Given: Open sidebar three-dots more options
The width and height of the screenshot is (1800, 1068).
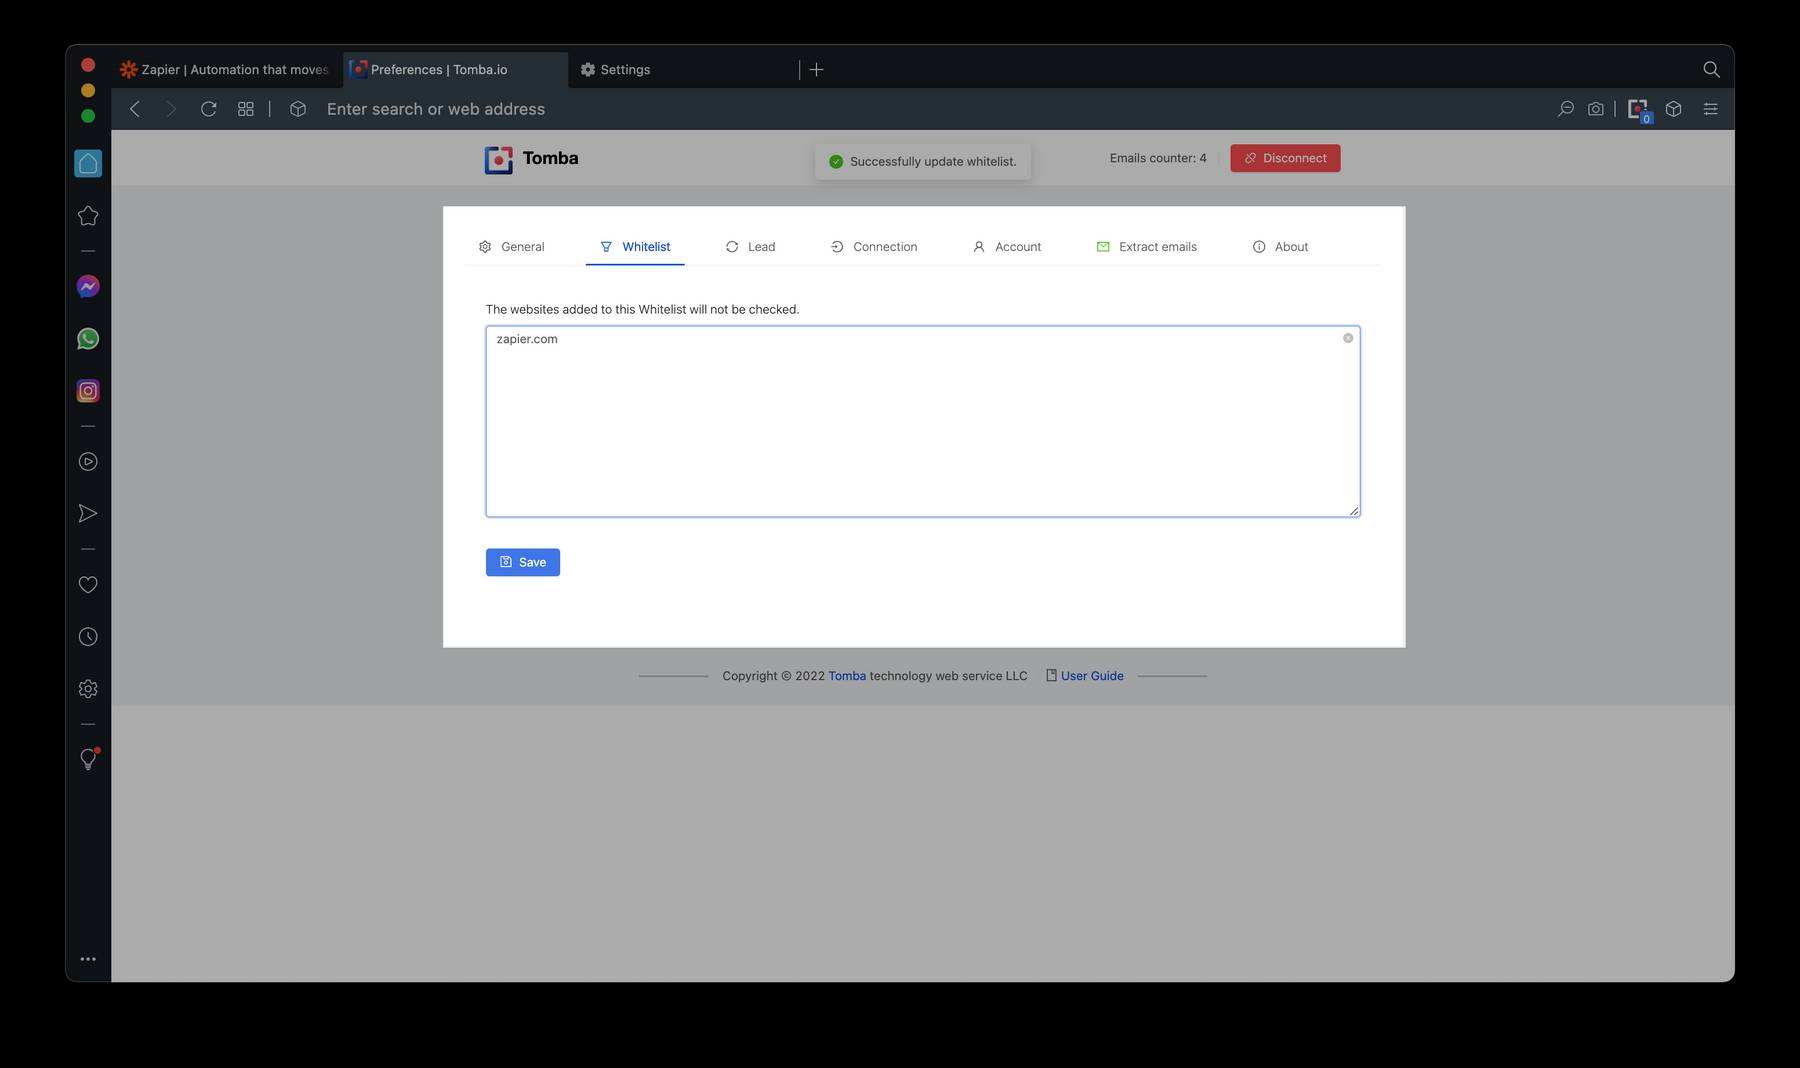Looking at the screenshot, I should 88,958.
